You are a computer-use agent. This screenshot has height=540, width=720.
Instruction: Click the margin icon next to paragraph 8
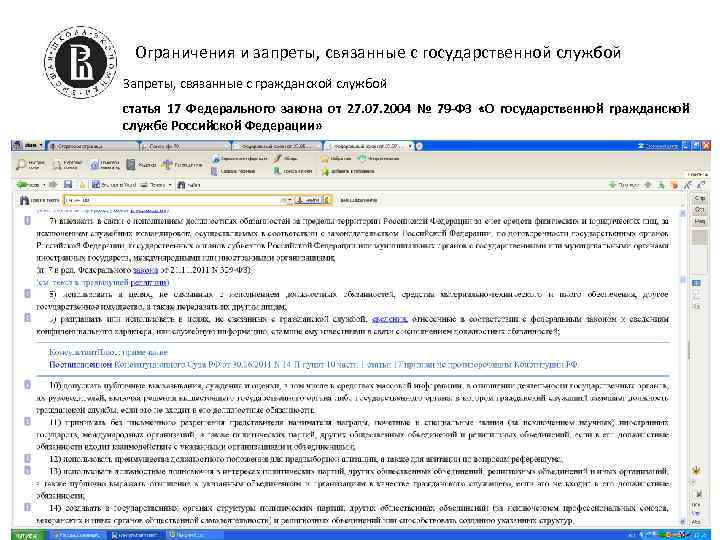(28, 293)
